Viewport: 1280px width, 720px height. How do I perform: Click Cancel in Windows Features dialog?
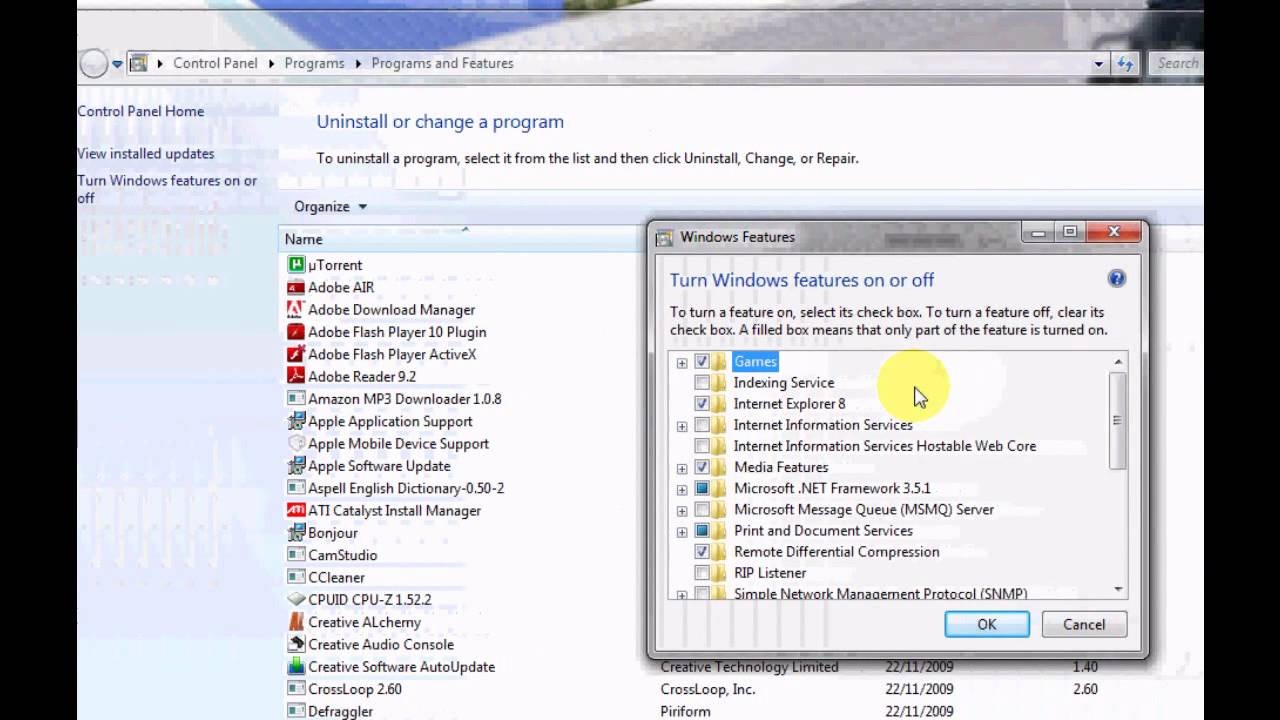pyautogui.click(x=1084, y=624)
